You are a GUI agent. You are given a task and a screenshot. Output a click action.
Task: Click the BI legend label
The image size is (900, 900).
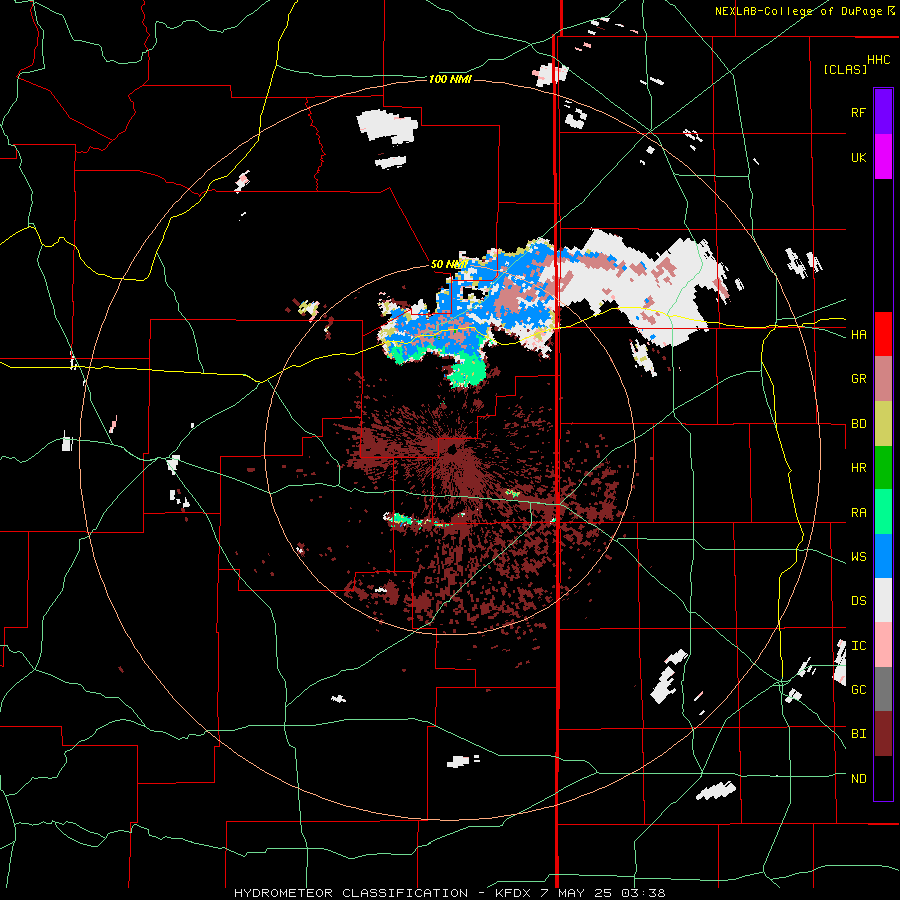pos(858,734)
